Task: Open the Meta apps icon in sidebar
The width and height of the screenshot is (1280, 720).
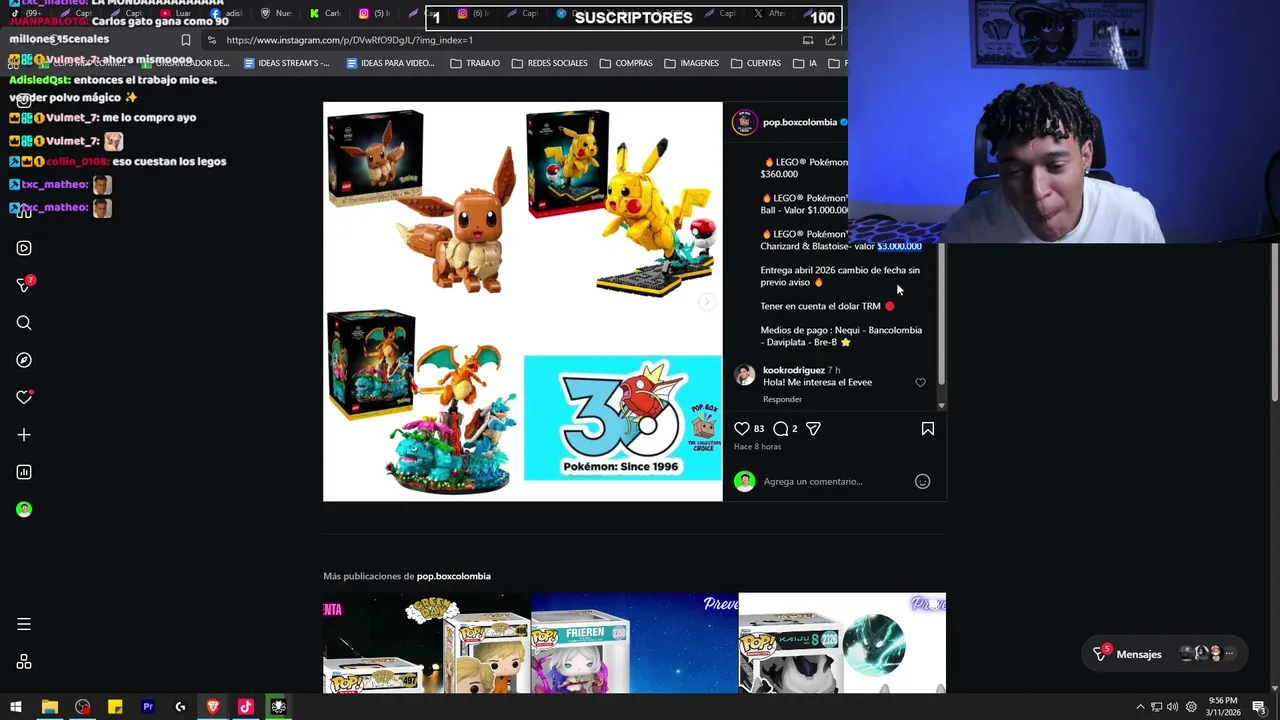Action: (x=24, y=662)
